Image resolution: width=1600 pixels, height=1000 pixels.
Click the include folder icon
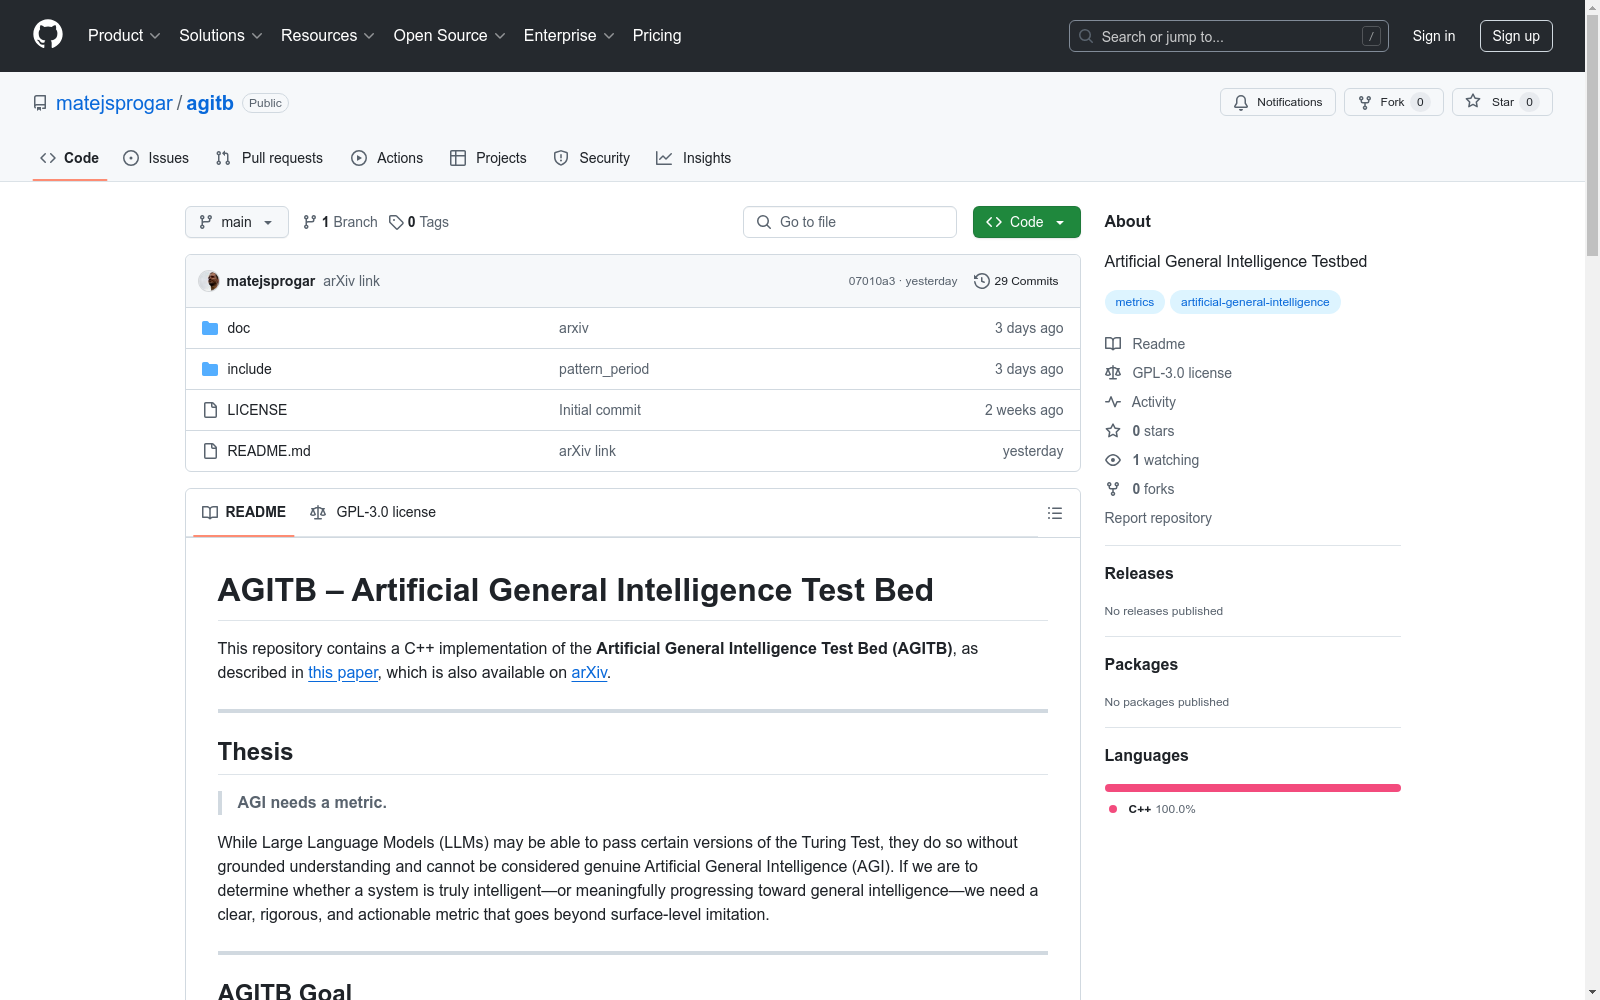click(210, 369)
